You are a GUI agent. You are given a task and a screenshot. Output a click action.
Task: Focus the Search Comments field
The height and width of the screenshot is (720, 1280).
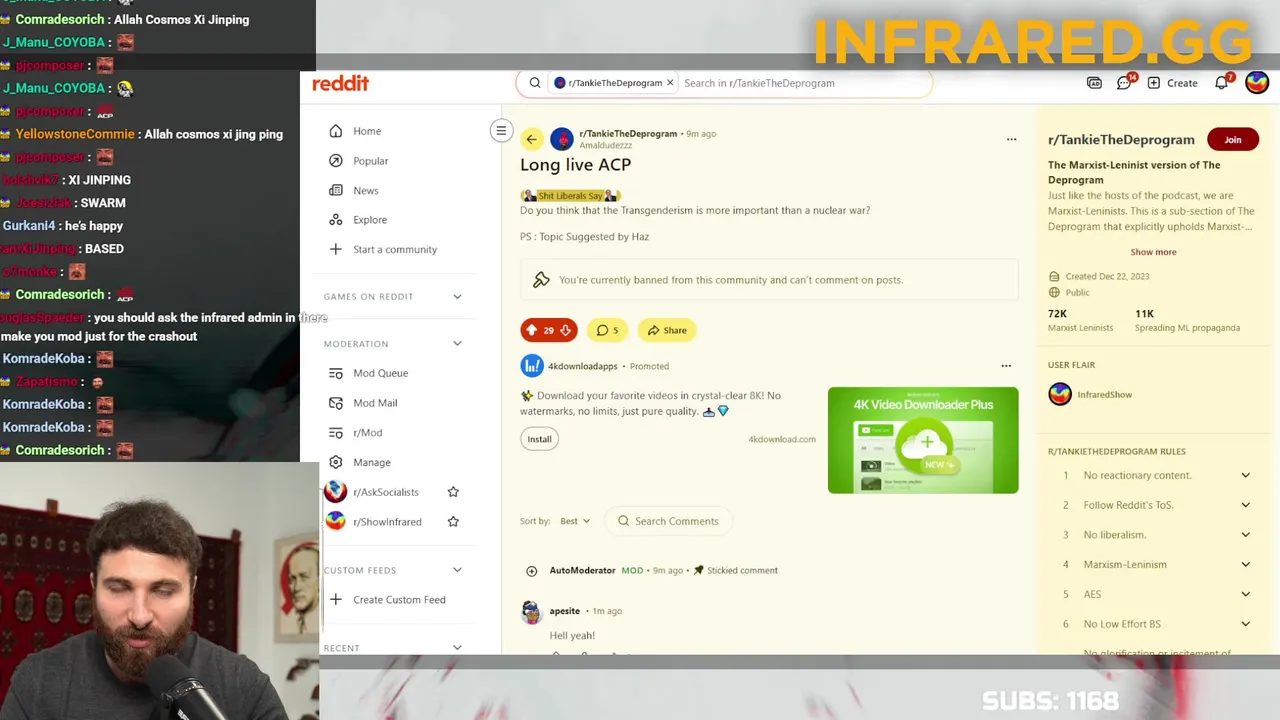[x=668, y=521]
